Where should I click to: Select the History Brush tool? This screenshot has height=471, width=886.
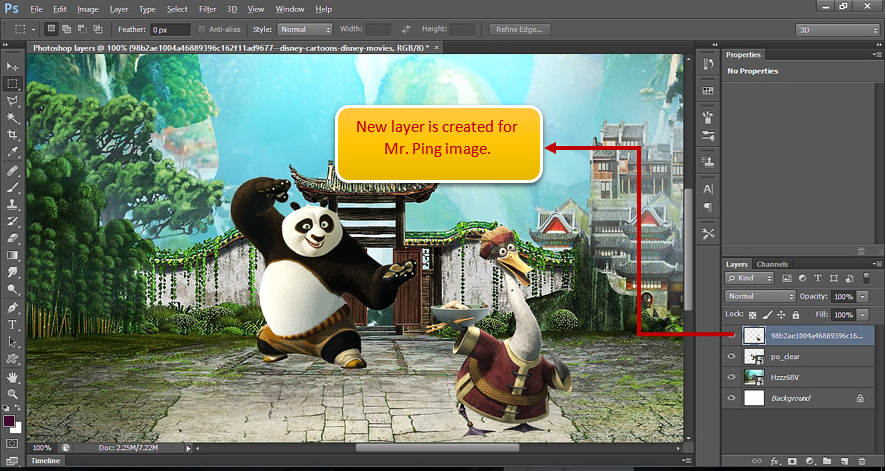coord(12,221)
